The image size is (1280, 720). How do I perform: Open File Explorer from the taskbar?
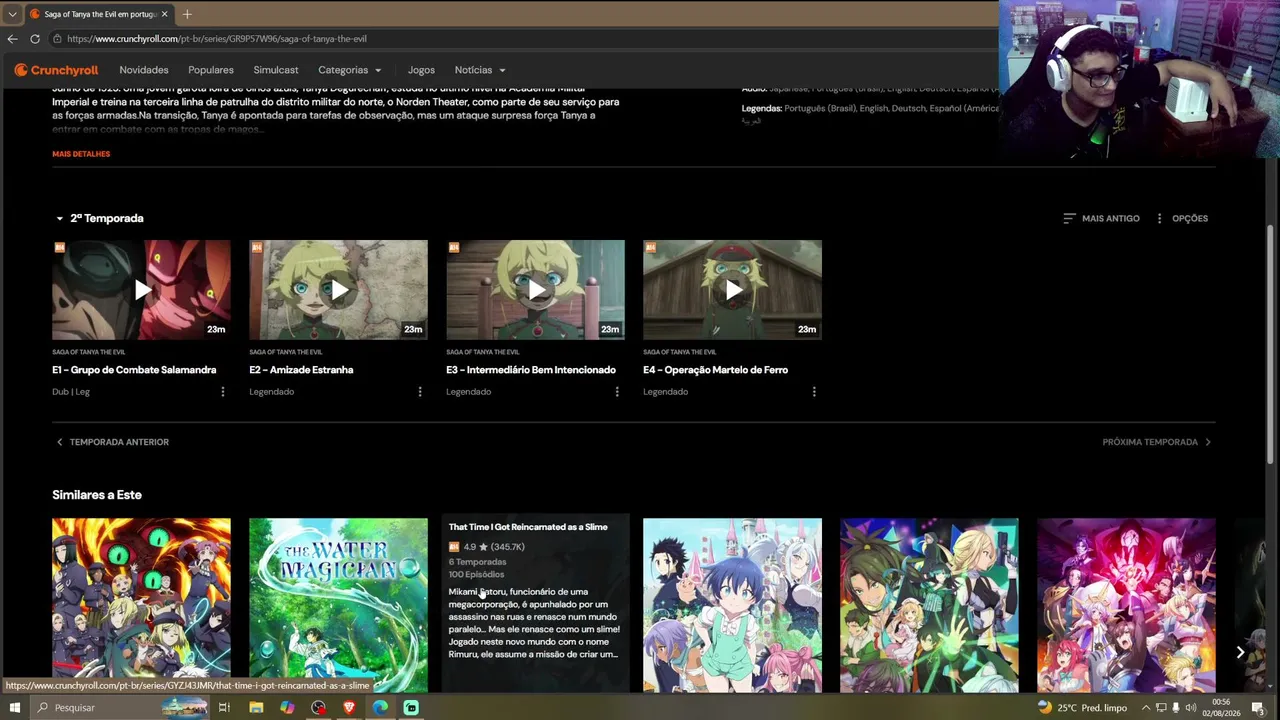(256, 708)
